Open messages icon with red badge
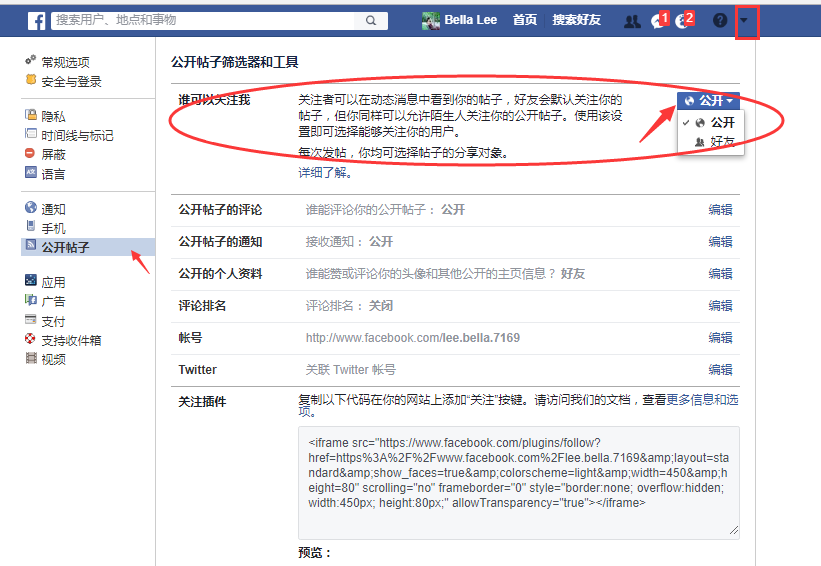Screen dimensions: 821x566 [659, 20]
